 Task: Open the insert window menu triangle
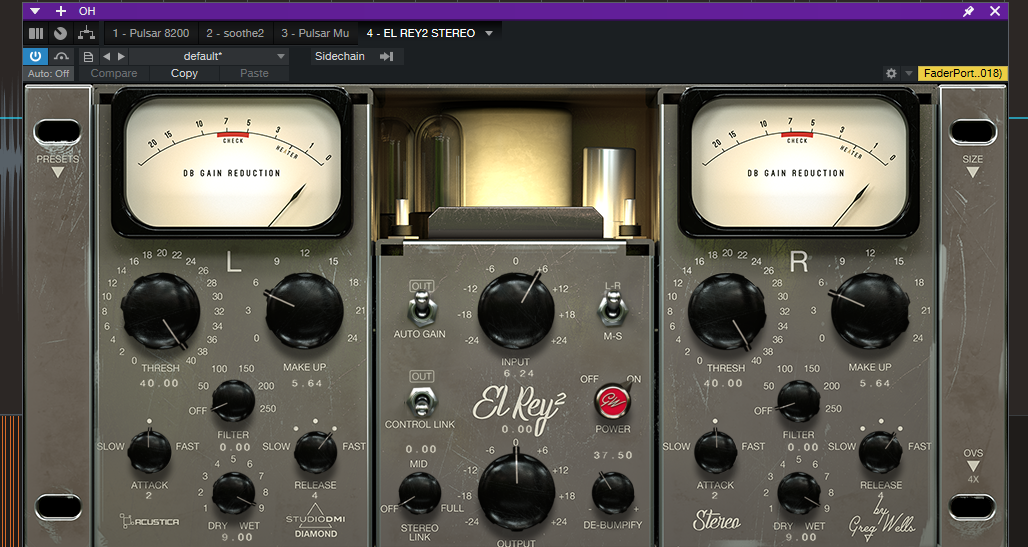pos(35,11)
